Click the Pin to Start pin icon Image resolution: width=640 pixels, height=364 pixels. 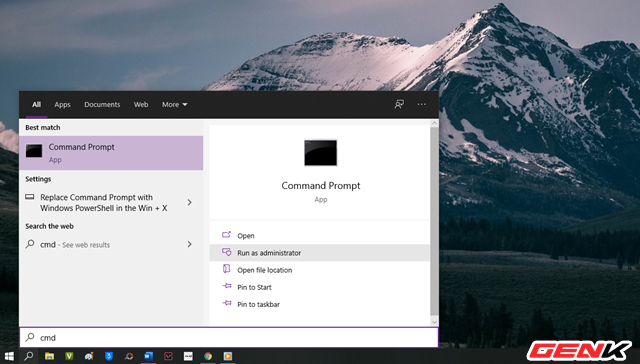coord(227,286)
